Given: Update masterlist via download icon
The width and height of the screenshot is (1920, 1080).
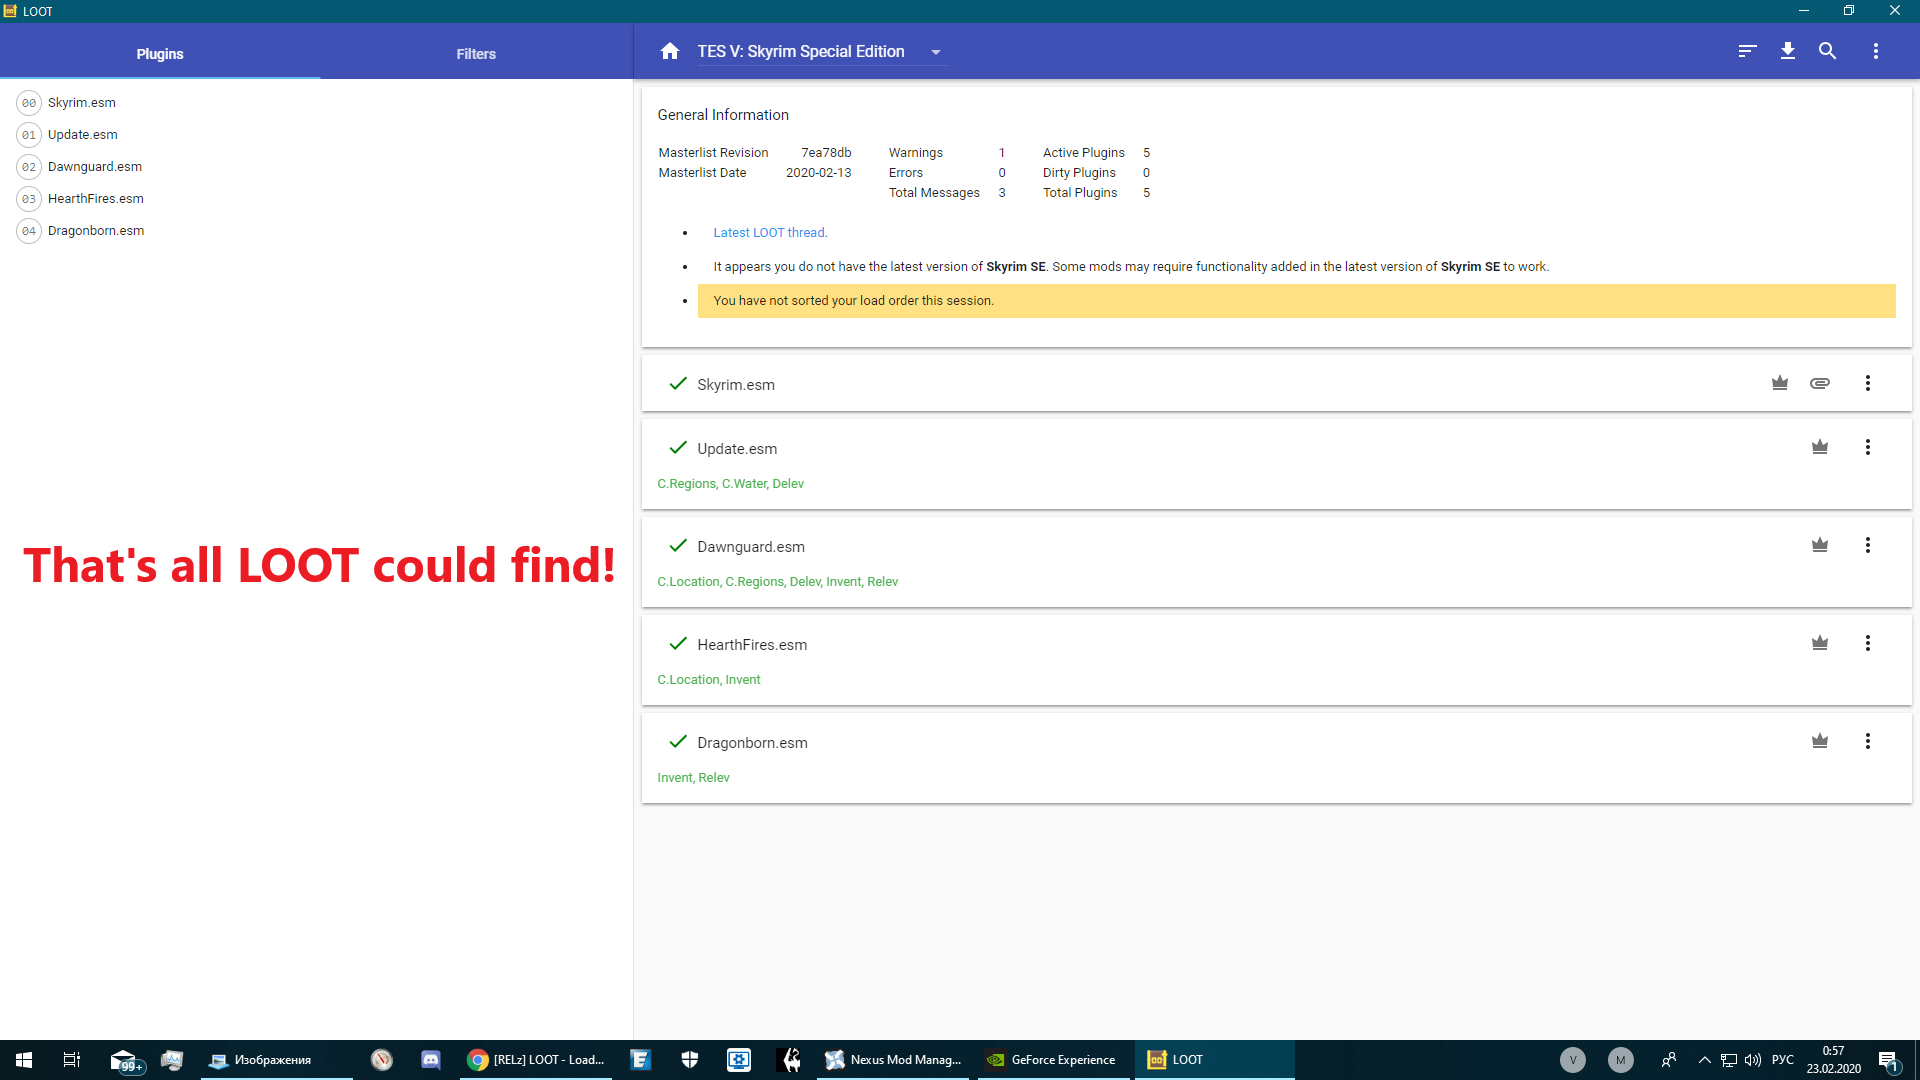Looking at the screenshot, I should pyautogui.click(x=1788, y=51).
